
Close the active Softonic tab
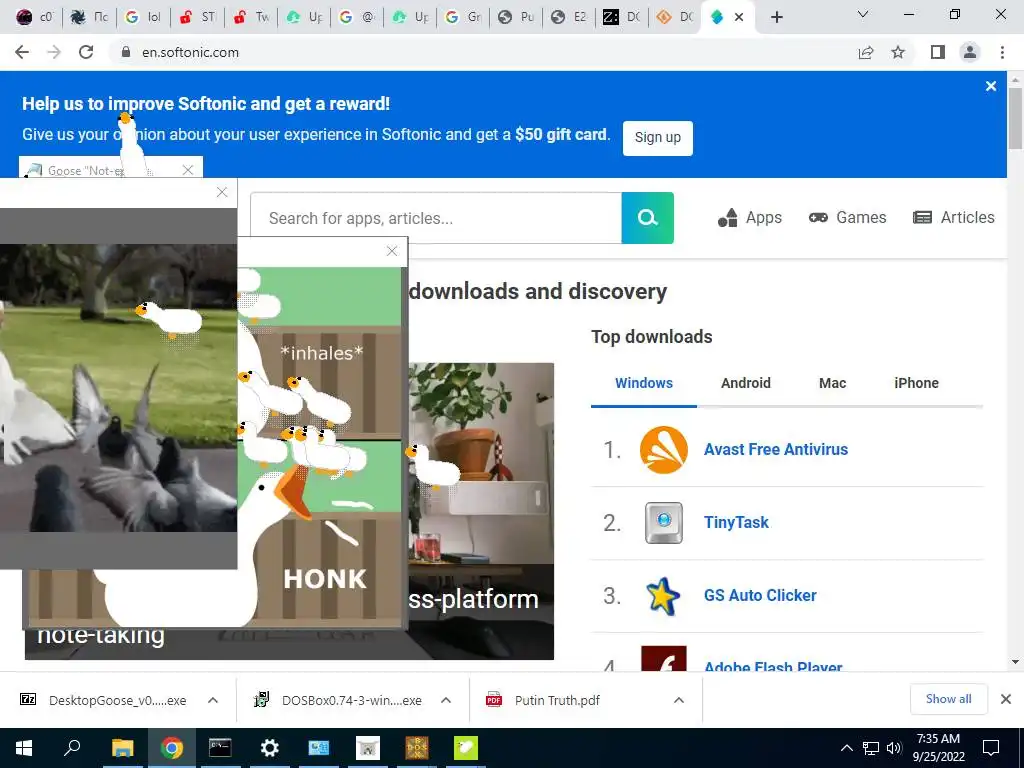pos(739,17)
